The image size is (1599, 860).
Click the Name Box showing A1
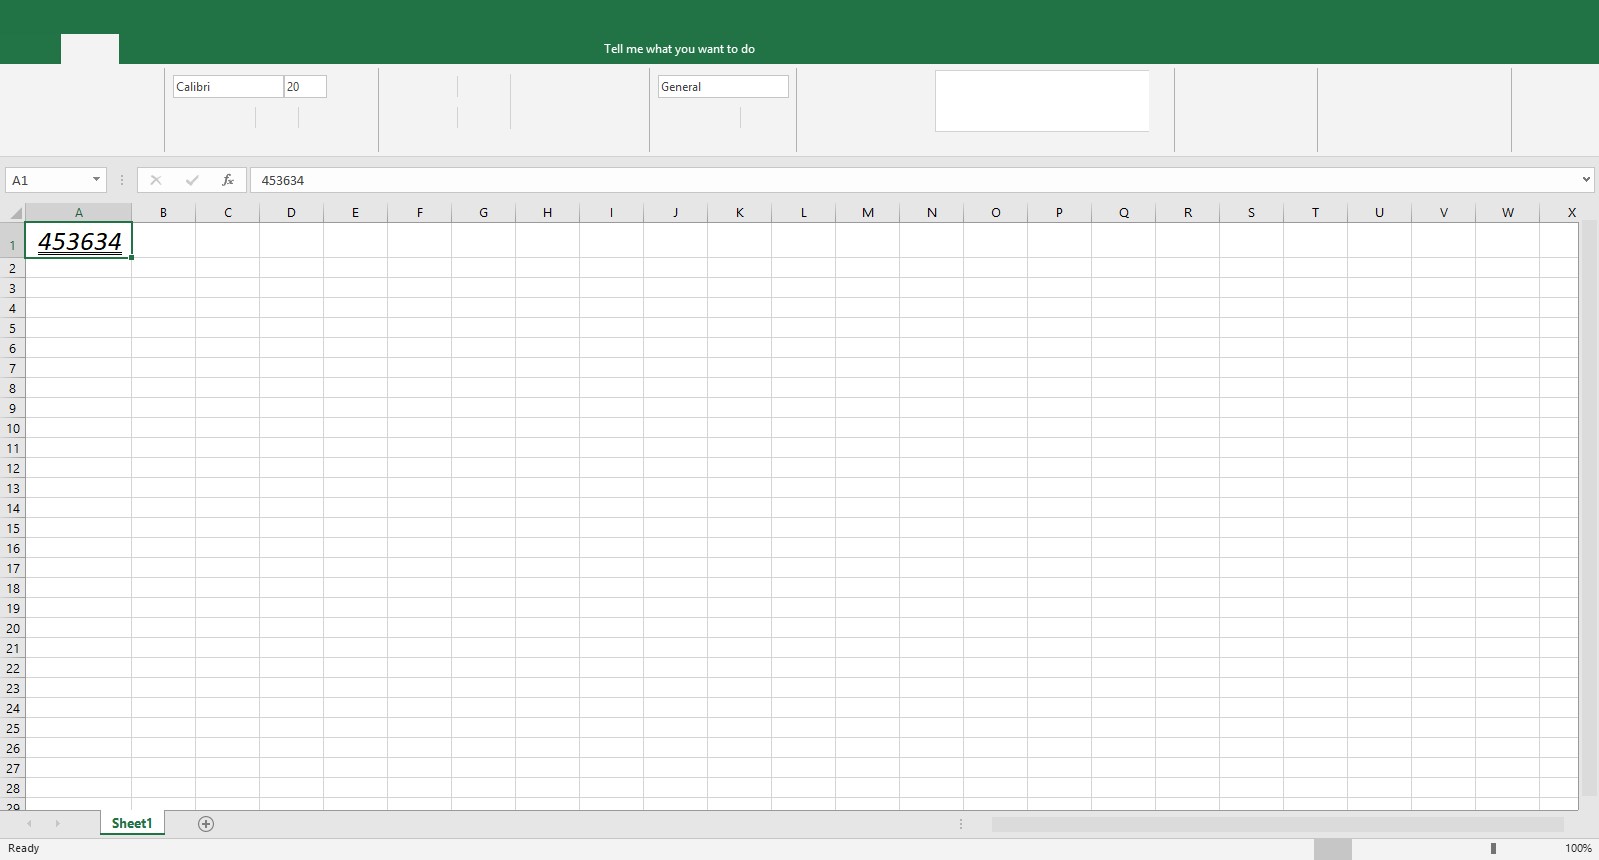48,180
